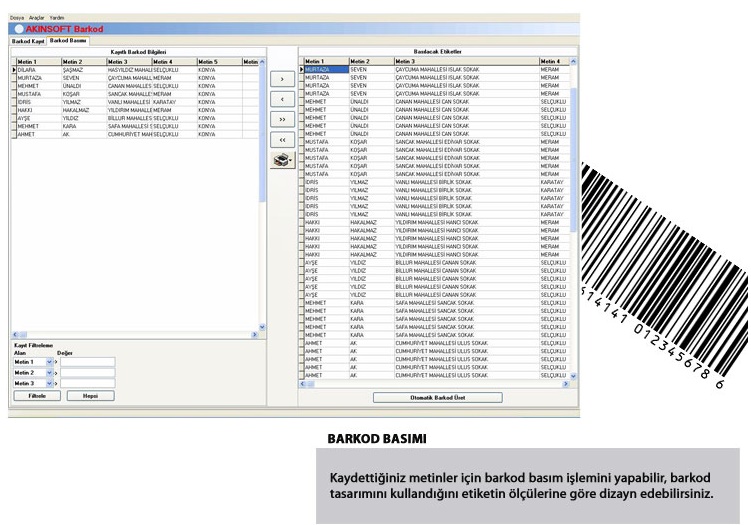Move selected record right with > button
Screen dimensions: 751x525
tap(283, 79)
